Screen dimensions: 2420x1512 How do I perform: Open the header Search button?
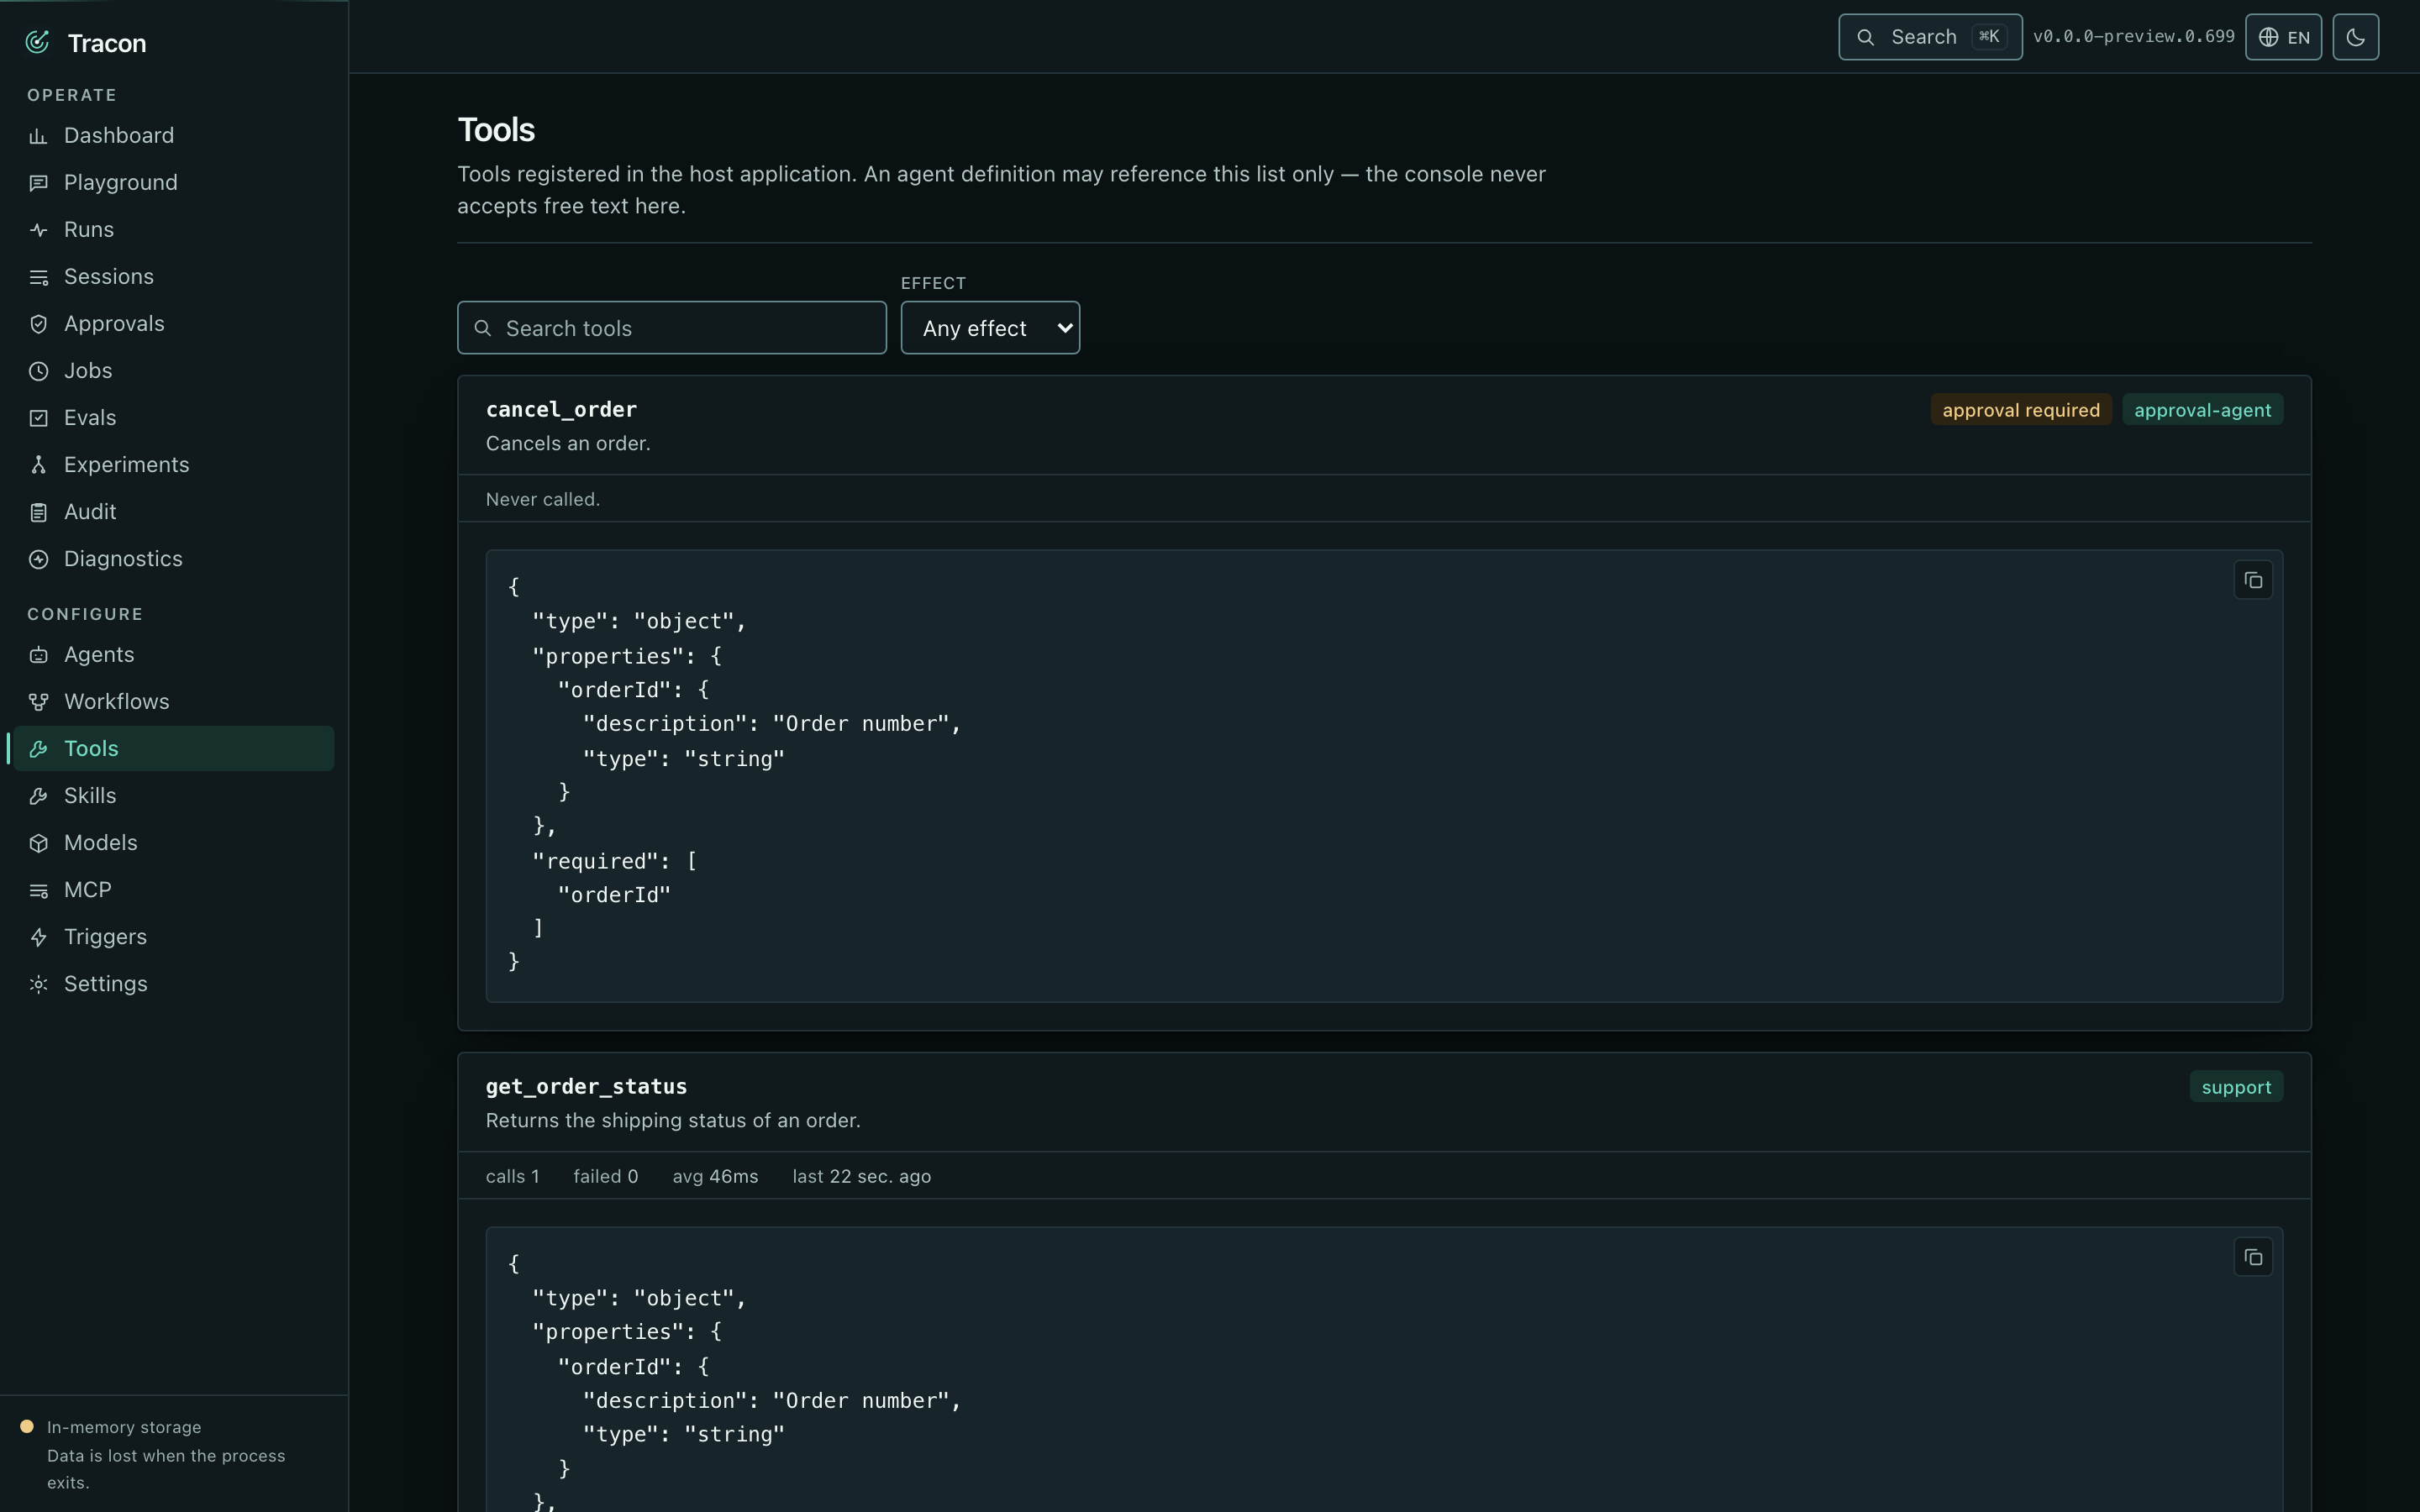[1930, 37]
